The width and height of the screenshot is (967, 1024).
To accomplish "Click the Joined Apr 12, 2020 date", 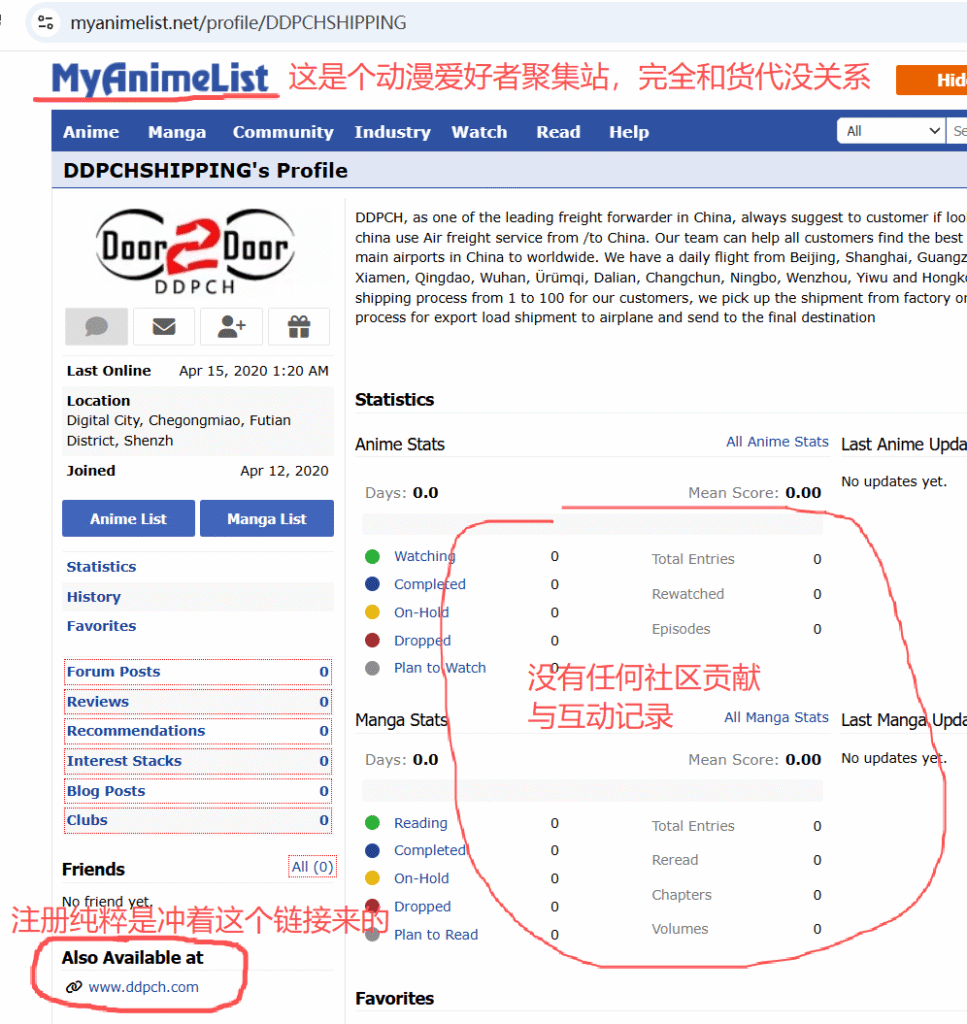I will point(284,471).
